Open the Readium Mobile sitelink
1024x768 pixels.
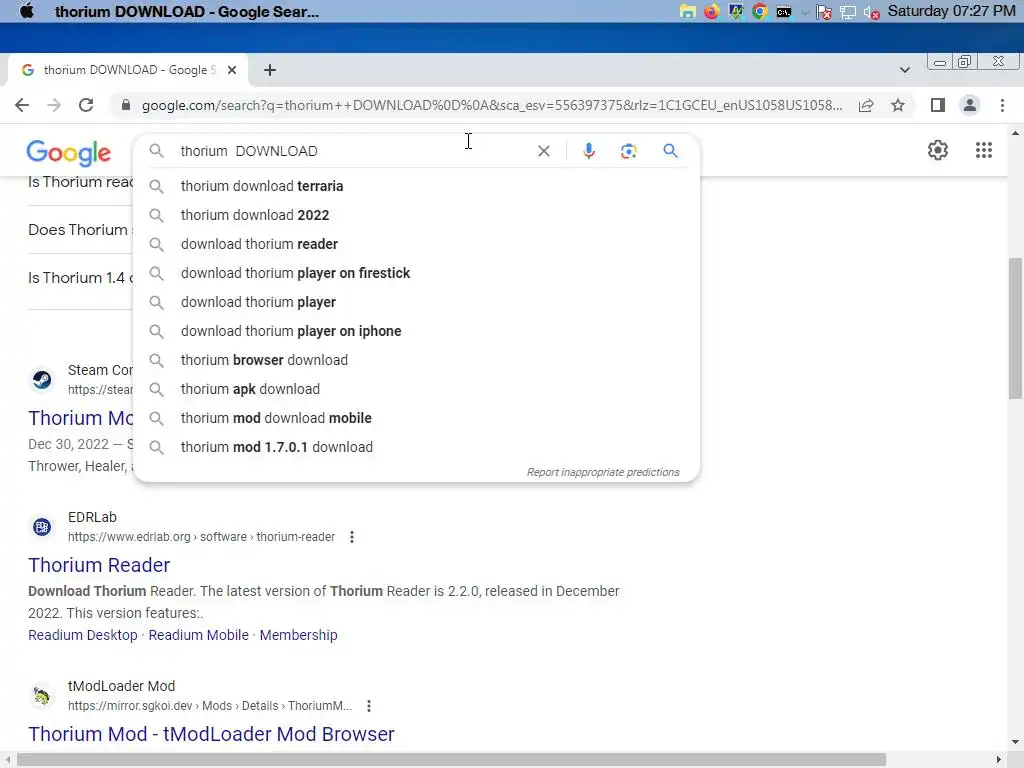pyautogui.click(x=199, y=635)
